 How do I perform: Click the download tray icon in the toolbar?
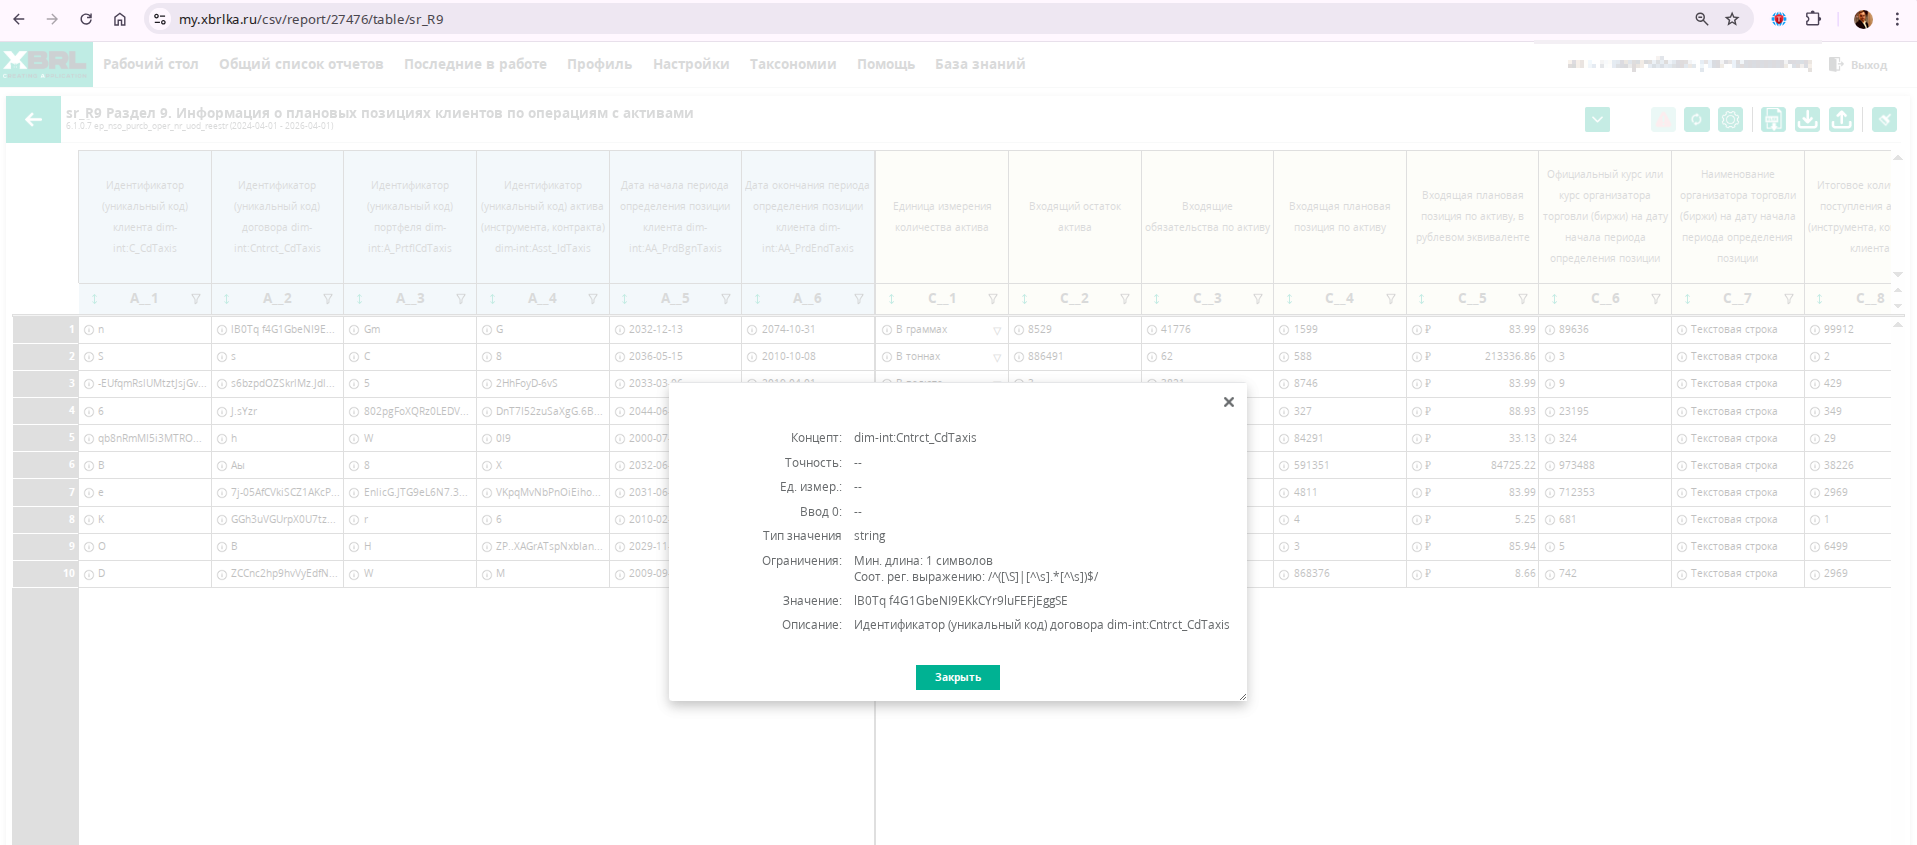click(1807, 120)
